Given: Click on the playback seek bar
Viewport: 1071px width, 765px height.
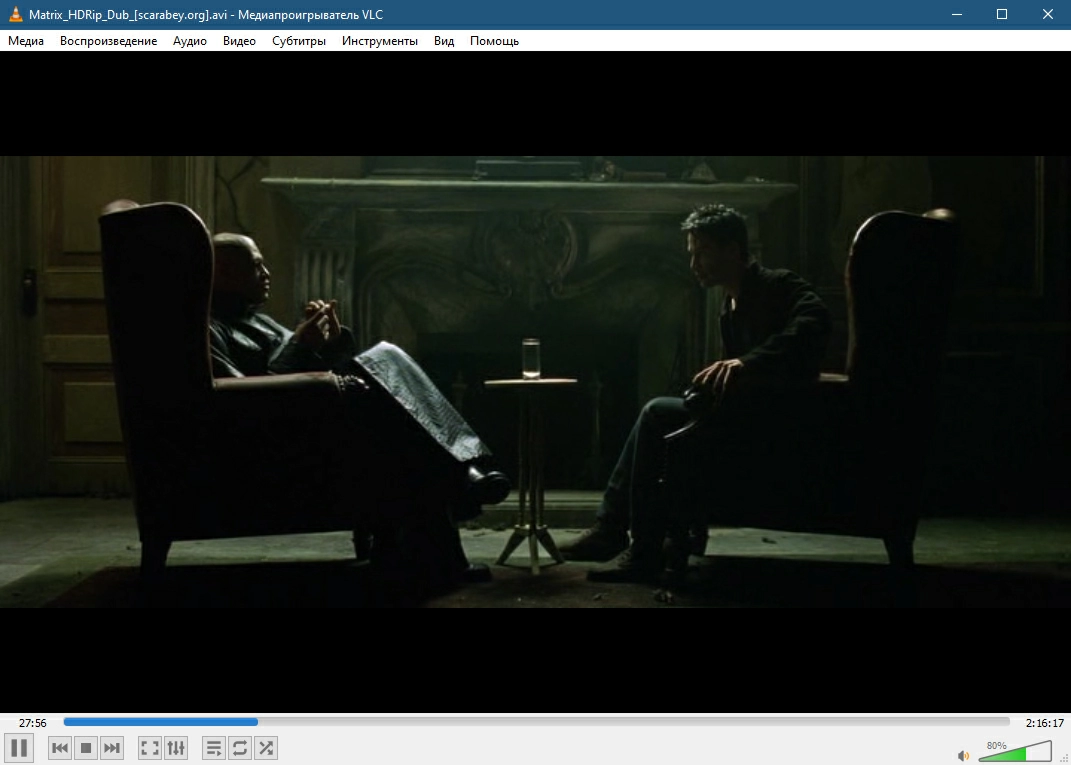Looking at the screenshot, I should coord(536,721).
